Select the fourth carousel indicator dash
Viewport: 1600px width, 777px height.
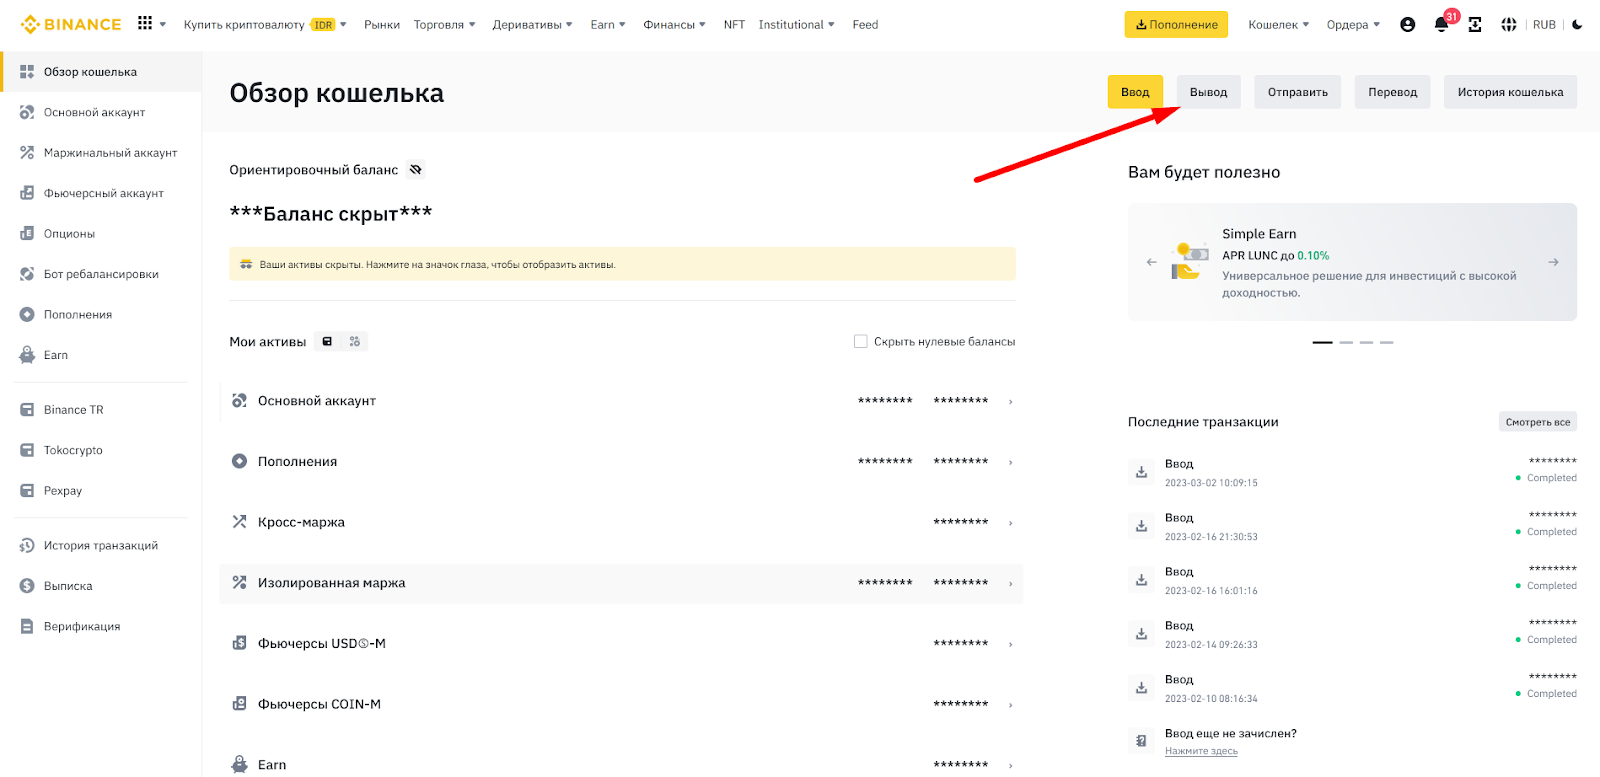pyautogui.click(x=1386, y=342)
